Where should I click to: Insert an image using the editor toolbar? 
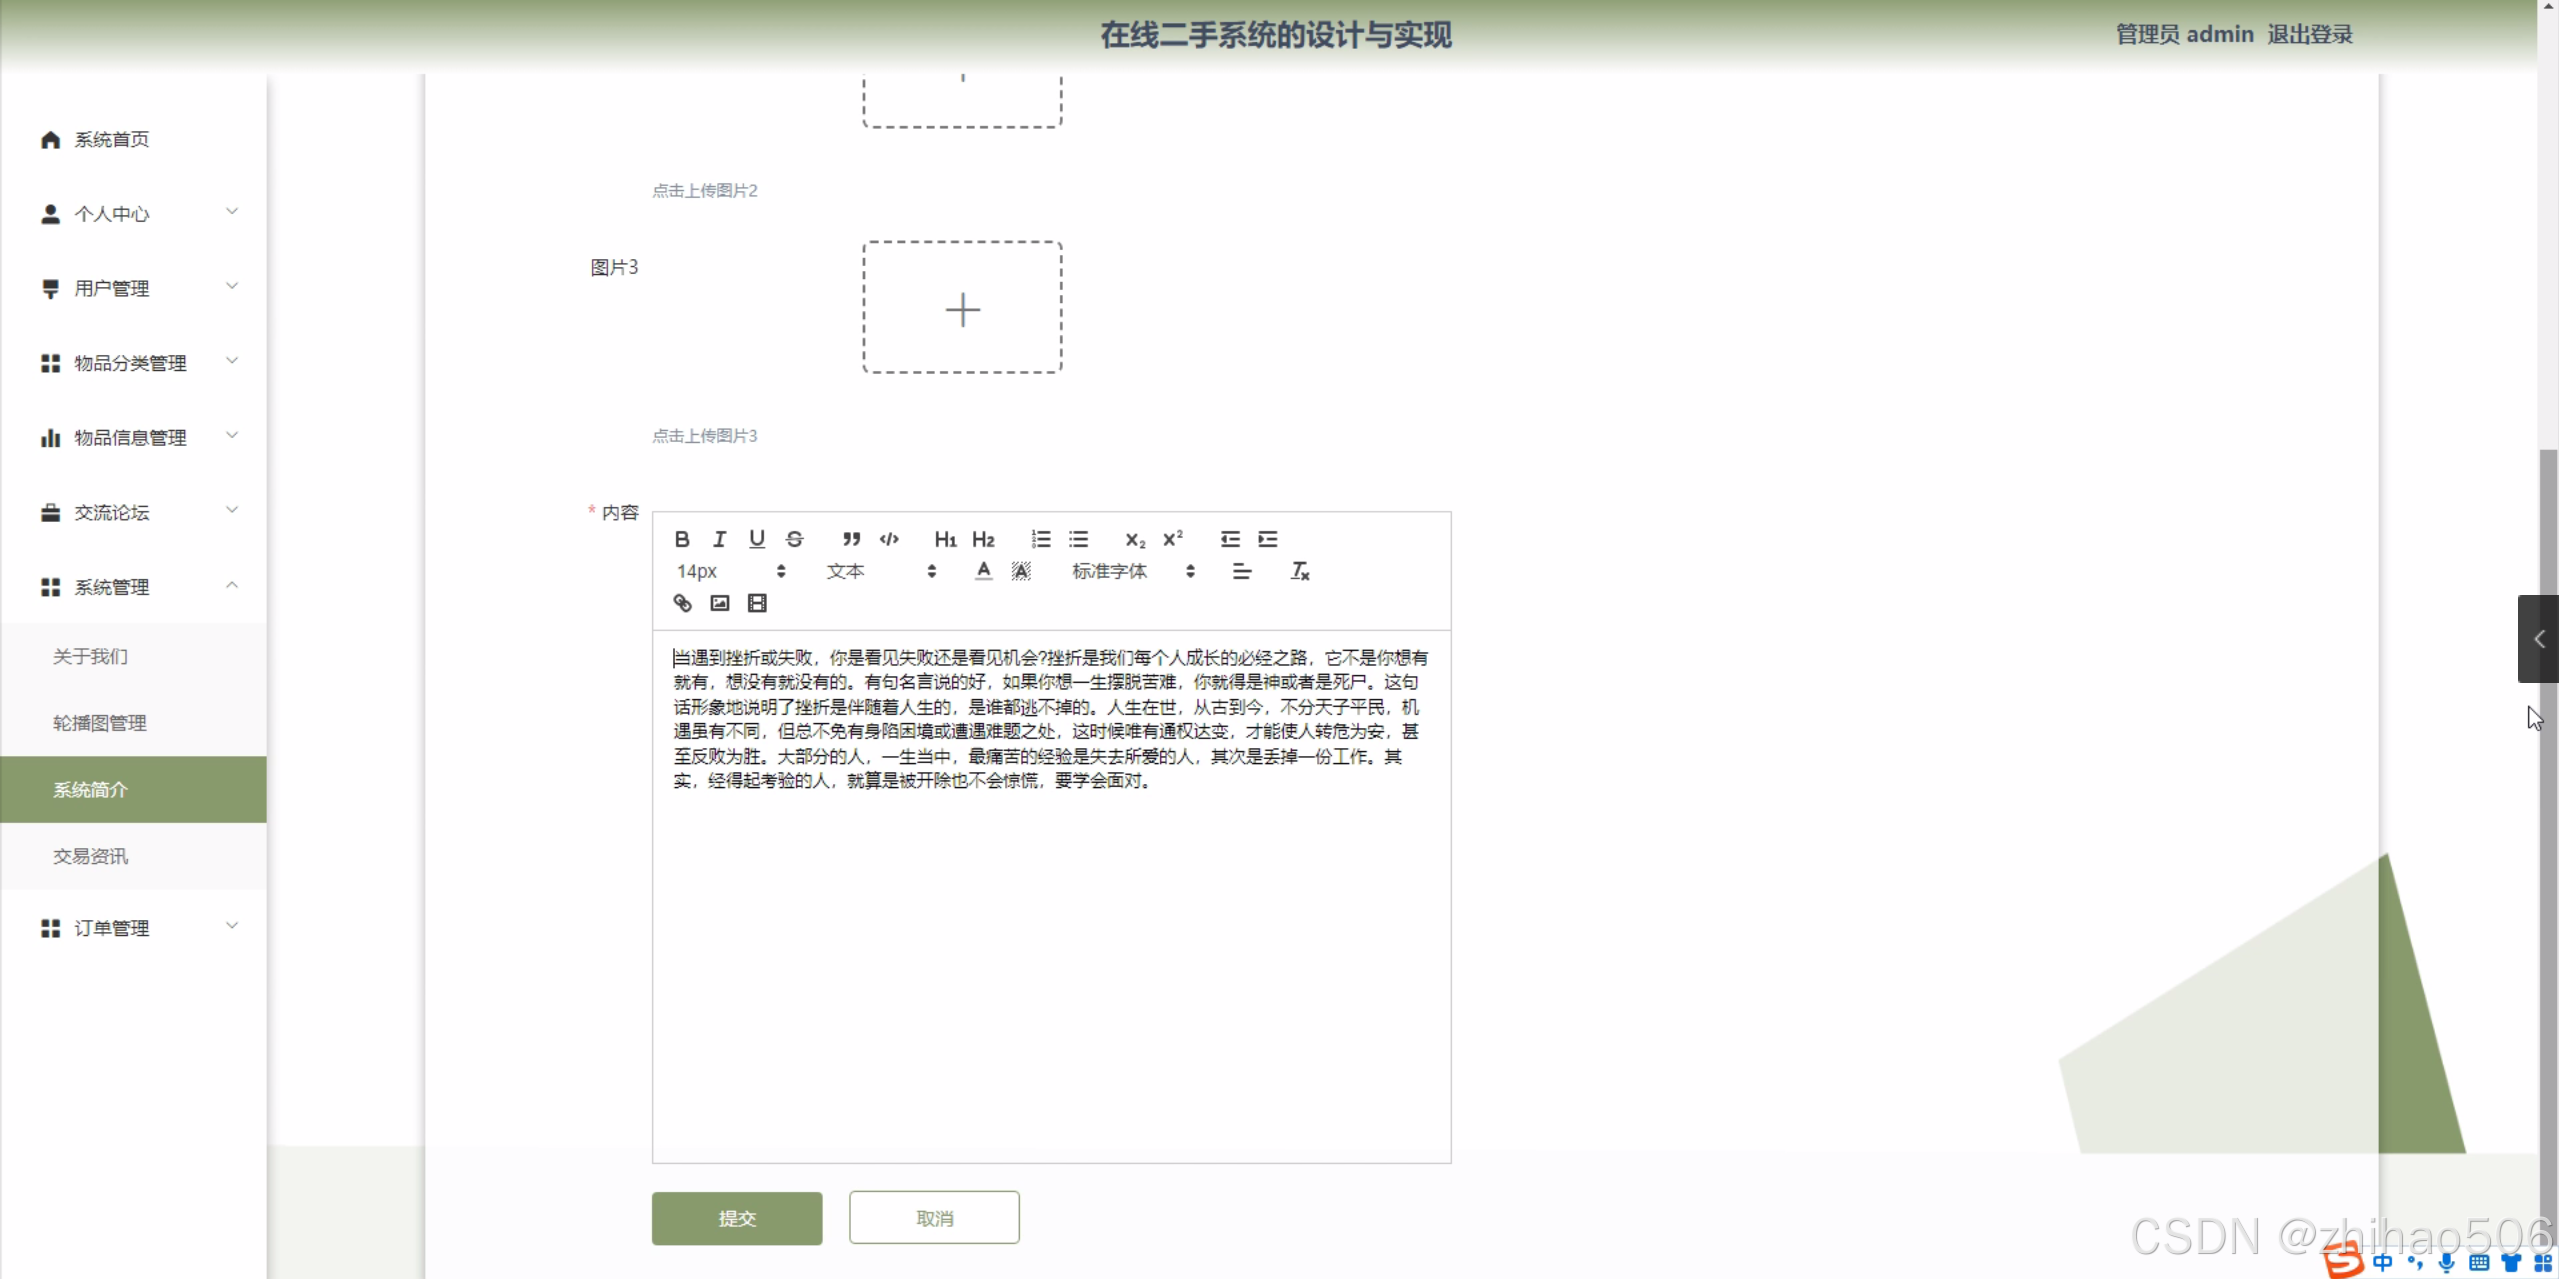[x=719, y=603]
